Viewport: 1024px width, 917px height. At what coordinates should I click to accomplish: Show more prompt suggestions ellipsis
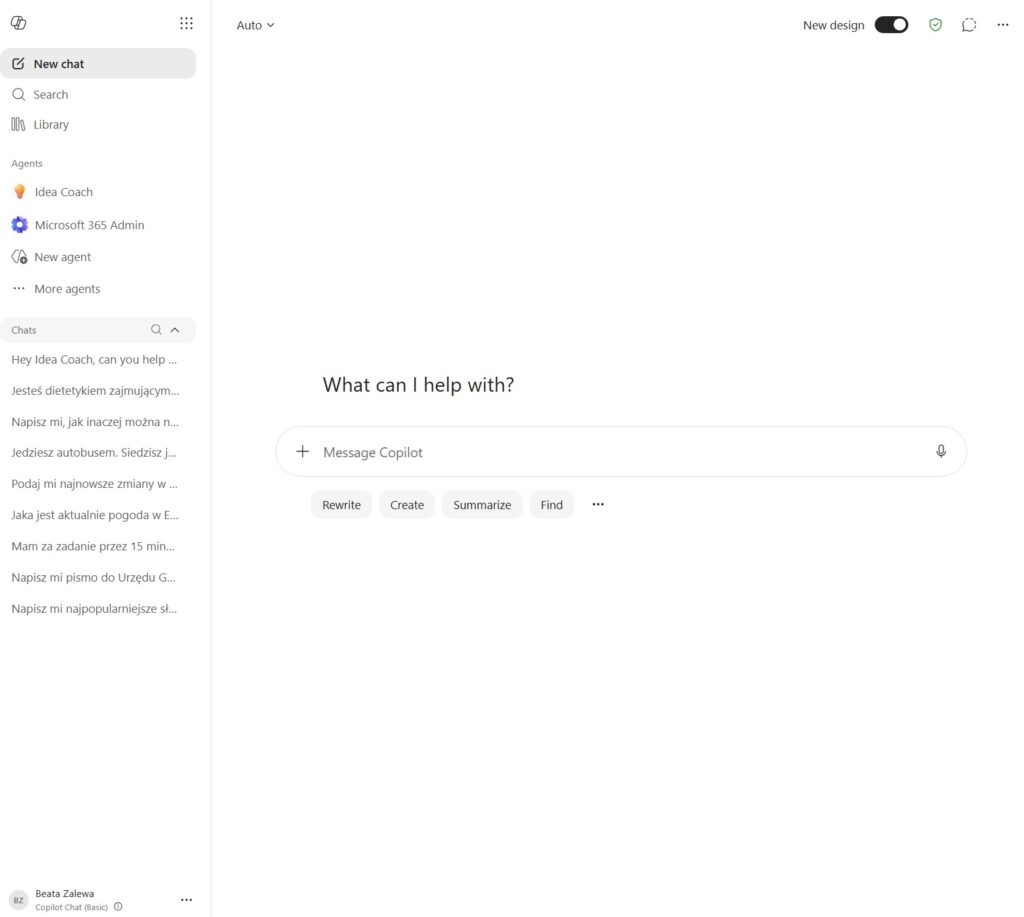[x=598, y=504]
